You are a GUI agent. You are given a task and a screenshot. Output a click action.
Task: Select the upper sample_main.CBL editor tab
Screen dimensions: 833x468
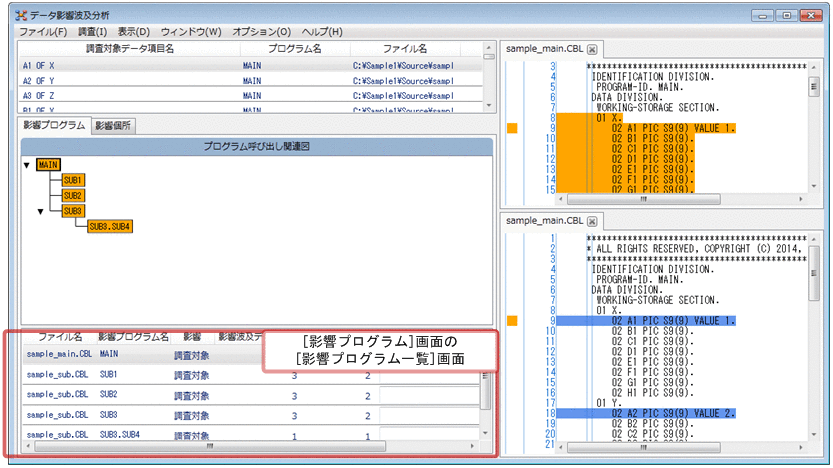click(545, 48)
